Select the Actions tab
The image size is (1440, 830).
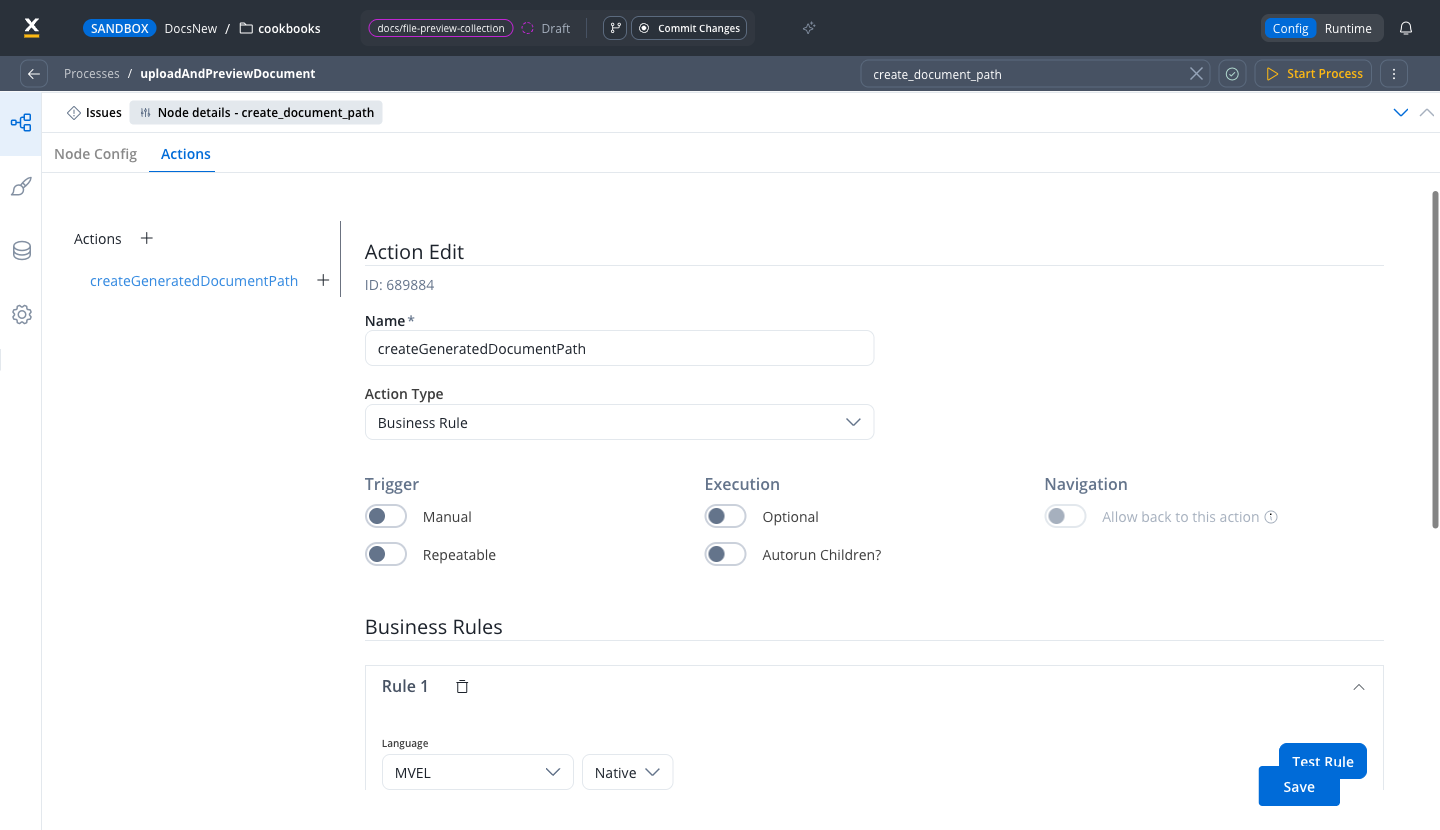coord(186,154)
